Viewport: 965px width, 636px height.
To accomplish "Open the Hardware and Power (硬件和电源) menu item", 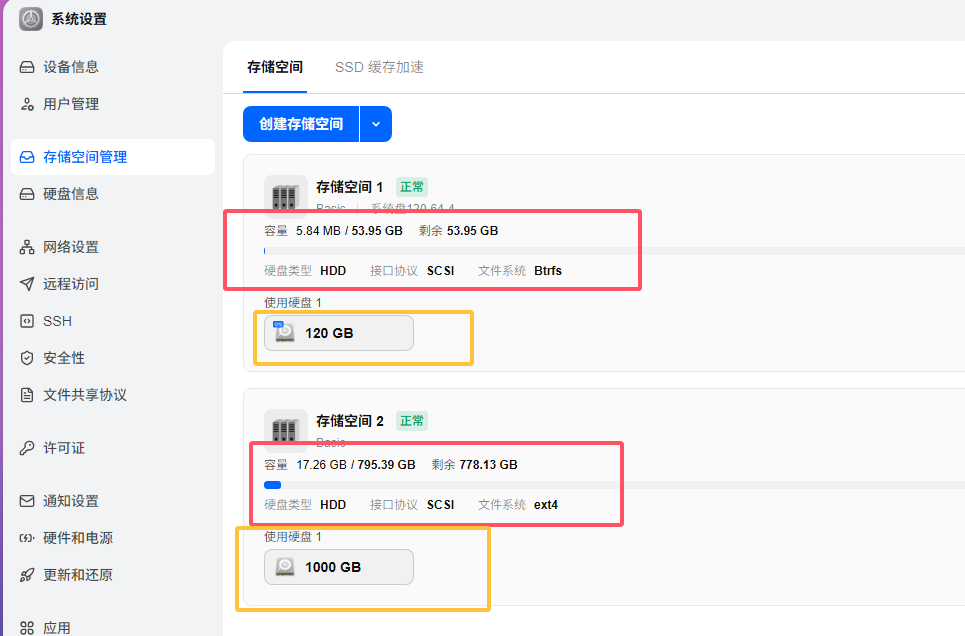I will (x=113, y=537).
